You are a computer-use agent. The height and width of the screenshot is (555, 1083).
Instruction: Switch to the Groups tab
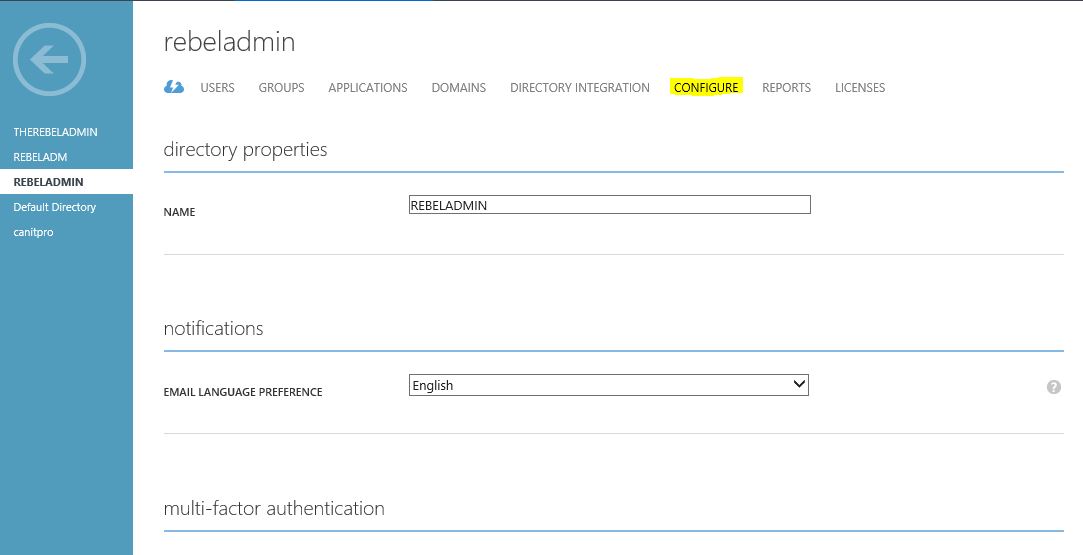pos(281,88)
